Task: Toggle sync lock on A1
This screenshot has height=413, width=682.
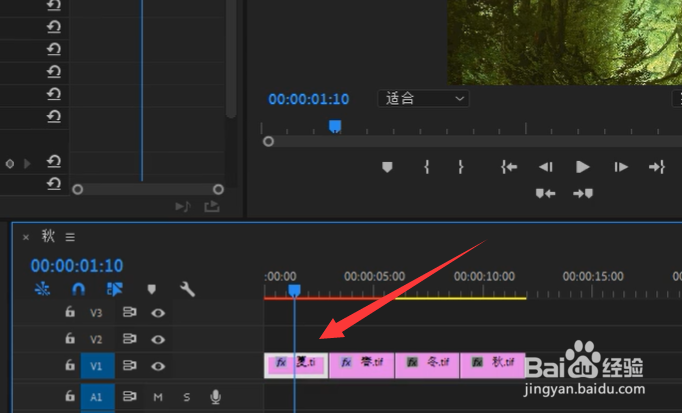Action: tap(129, 396)
